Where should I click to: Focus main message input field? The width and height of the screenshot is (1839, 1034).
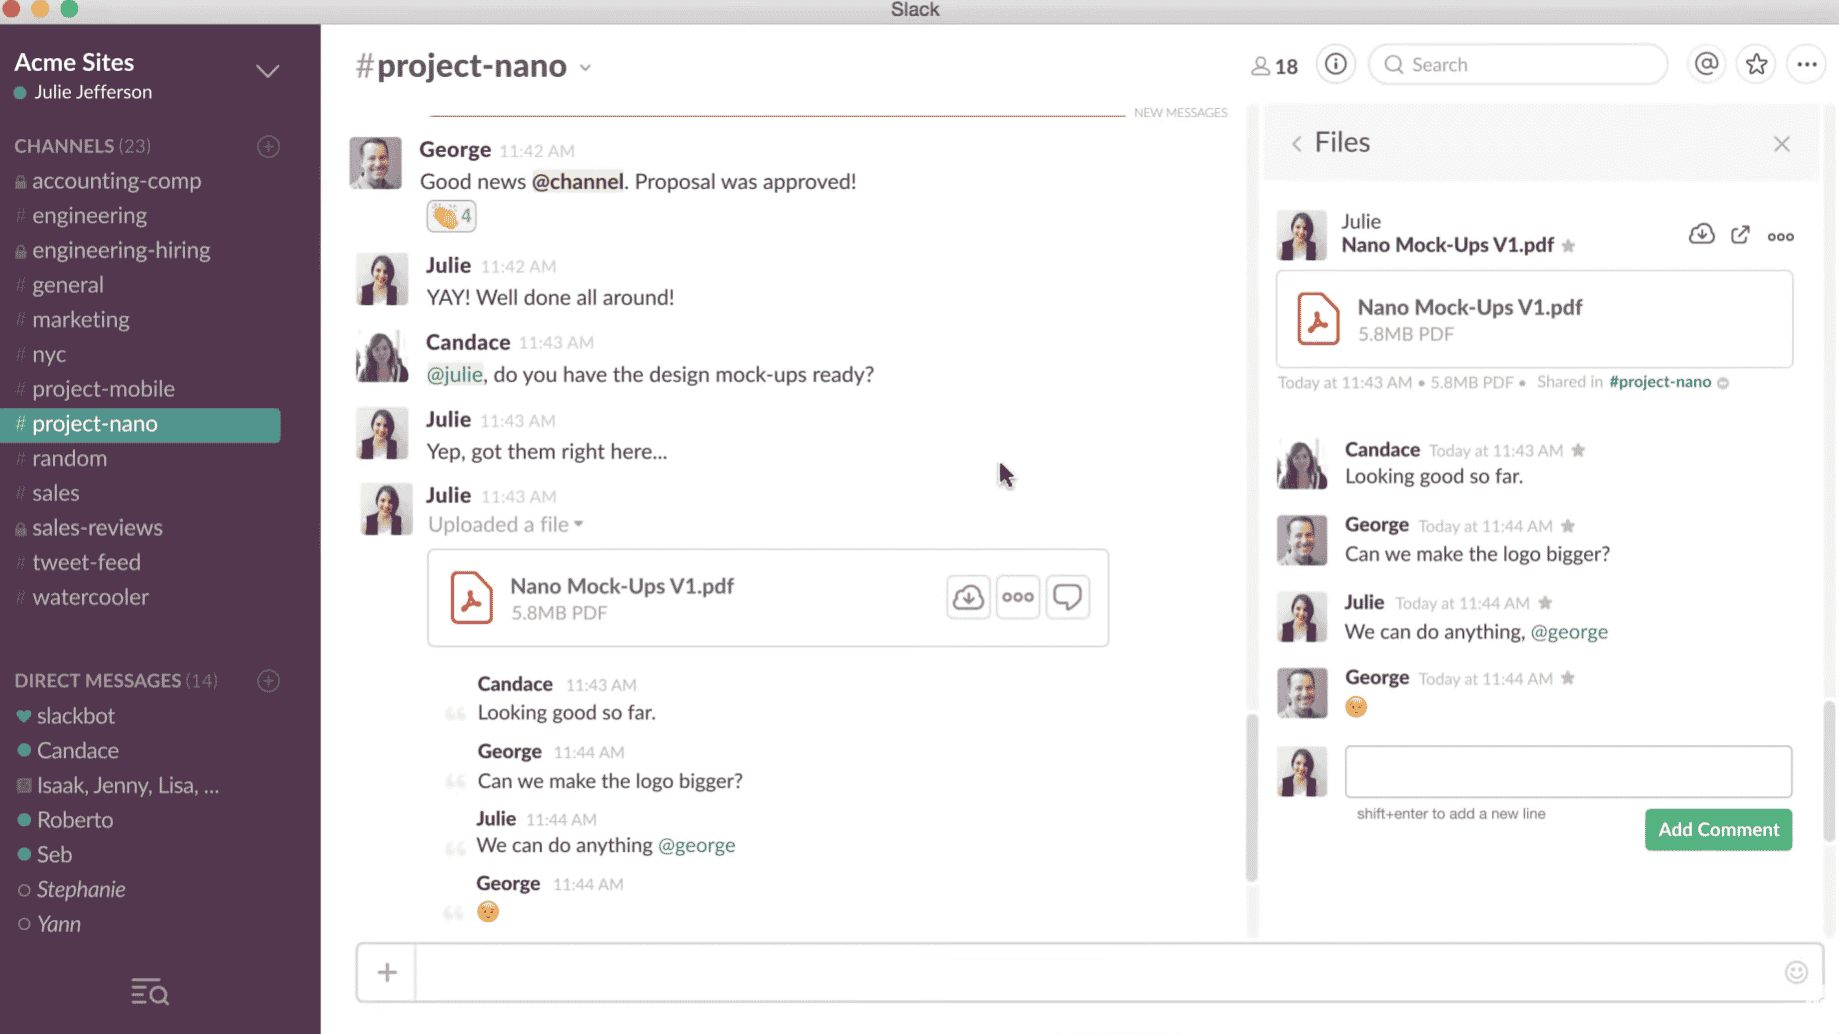click(x=1098, y=972)
